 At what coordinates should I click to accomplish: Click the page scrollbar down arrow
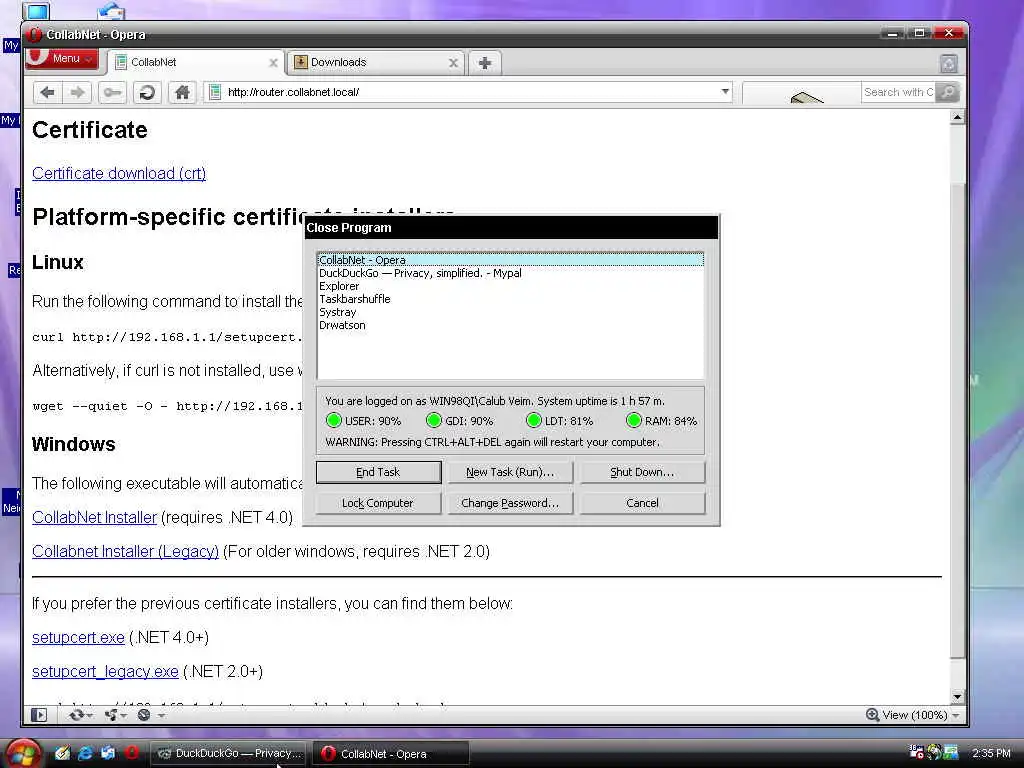pyautogui.click(x=957, y=697)
